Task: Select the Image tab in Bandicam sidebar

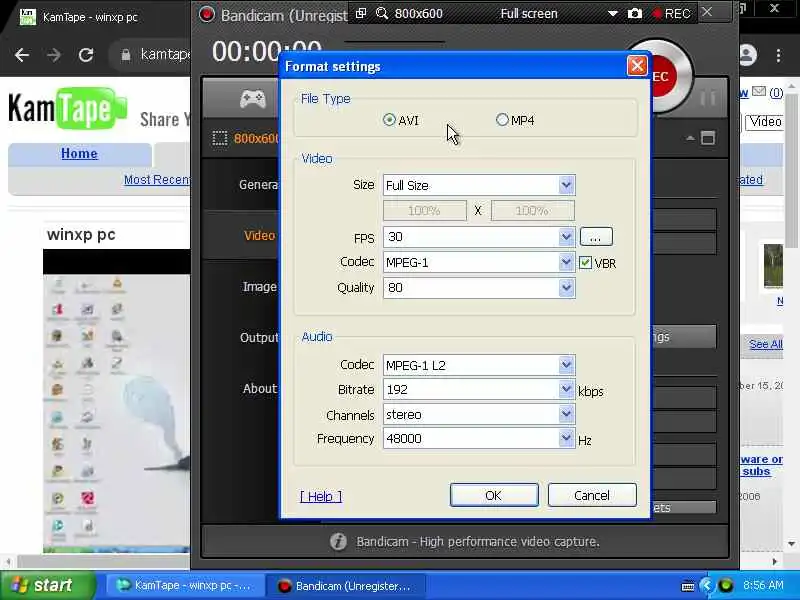Action: pos(260,287)
